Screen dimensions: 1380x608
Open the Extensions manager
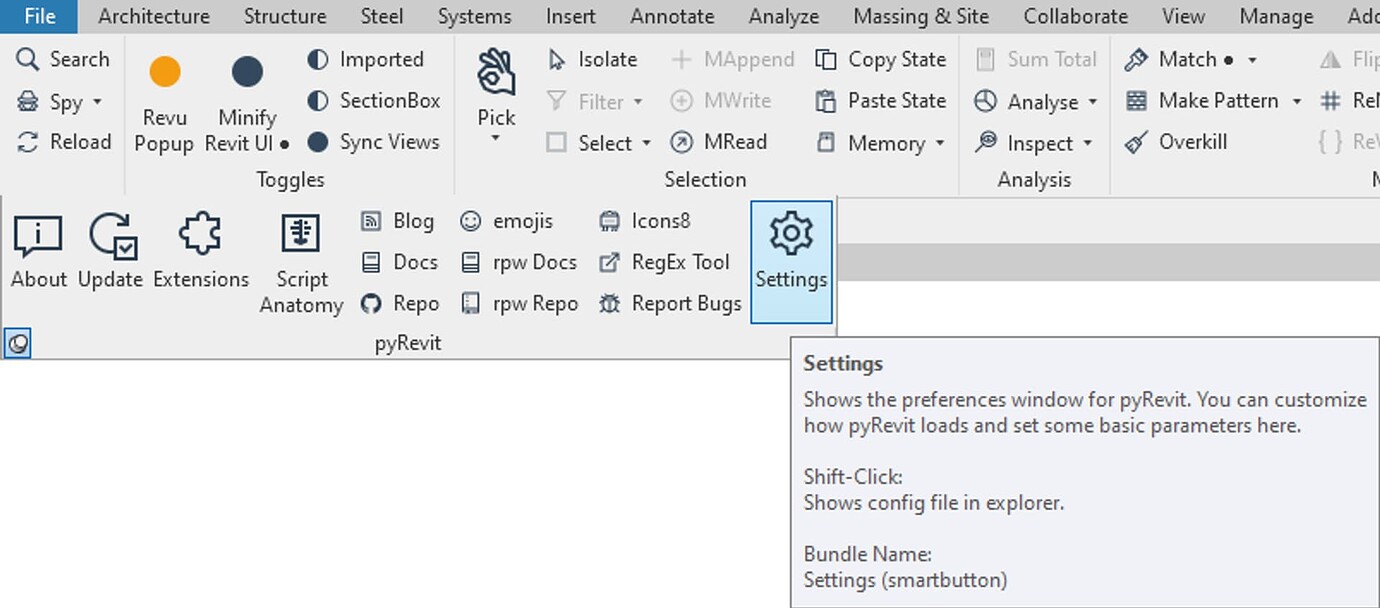pos(200,252)
